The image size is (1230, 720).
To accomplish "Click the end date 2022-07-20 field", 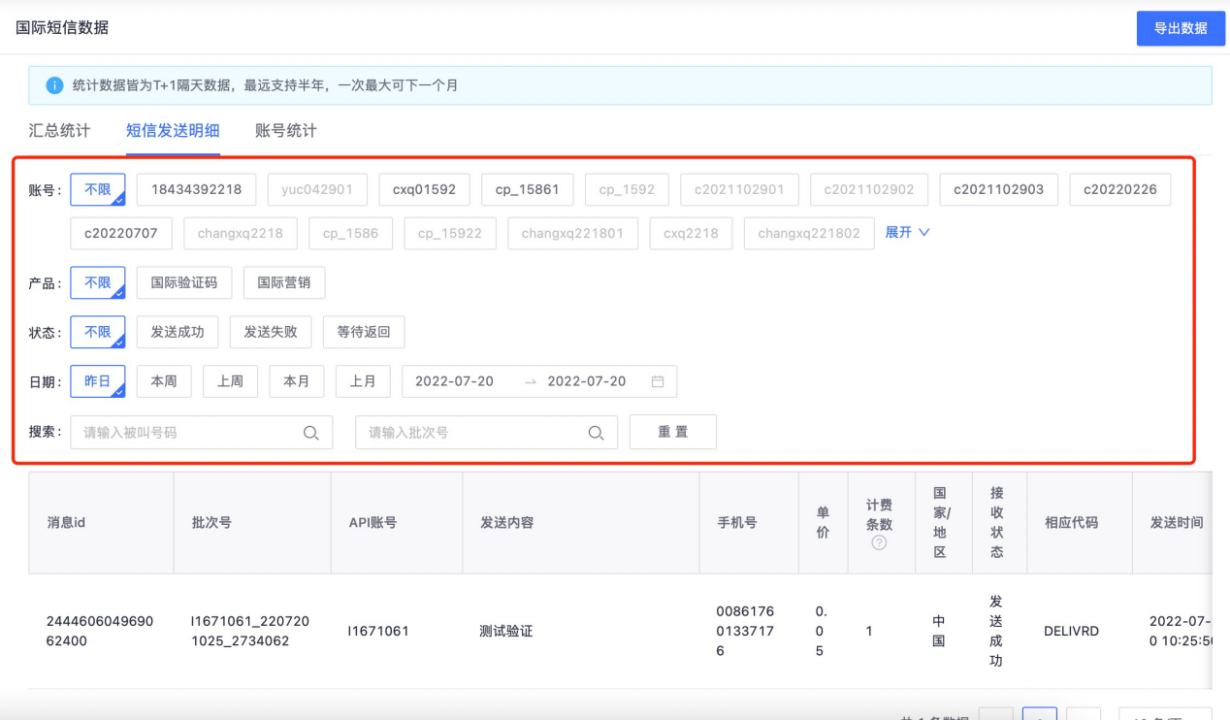I will click(587, 381).
